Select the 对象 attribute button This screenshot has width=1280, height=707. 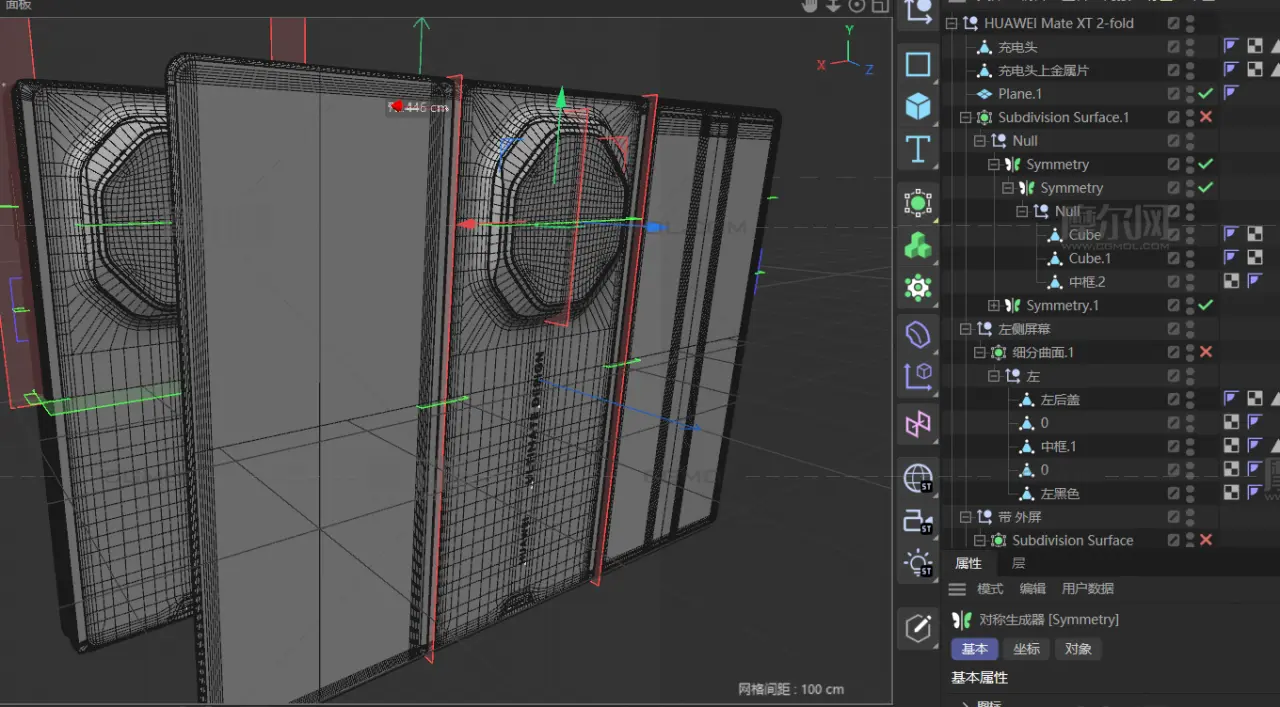coord(1078,649)
